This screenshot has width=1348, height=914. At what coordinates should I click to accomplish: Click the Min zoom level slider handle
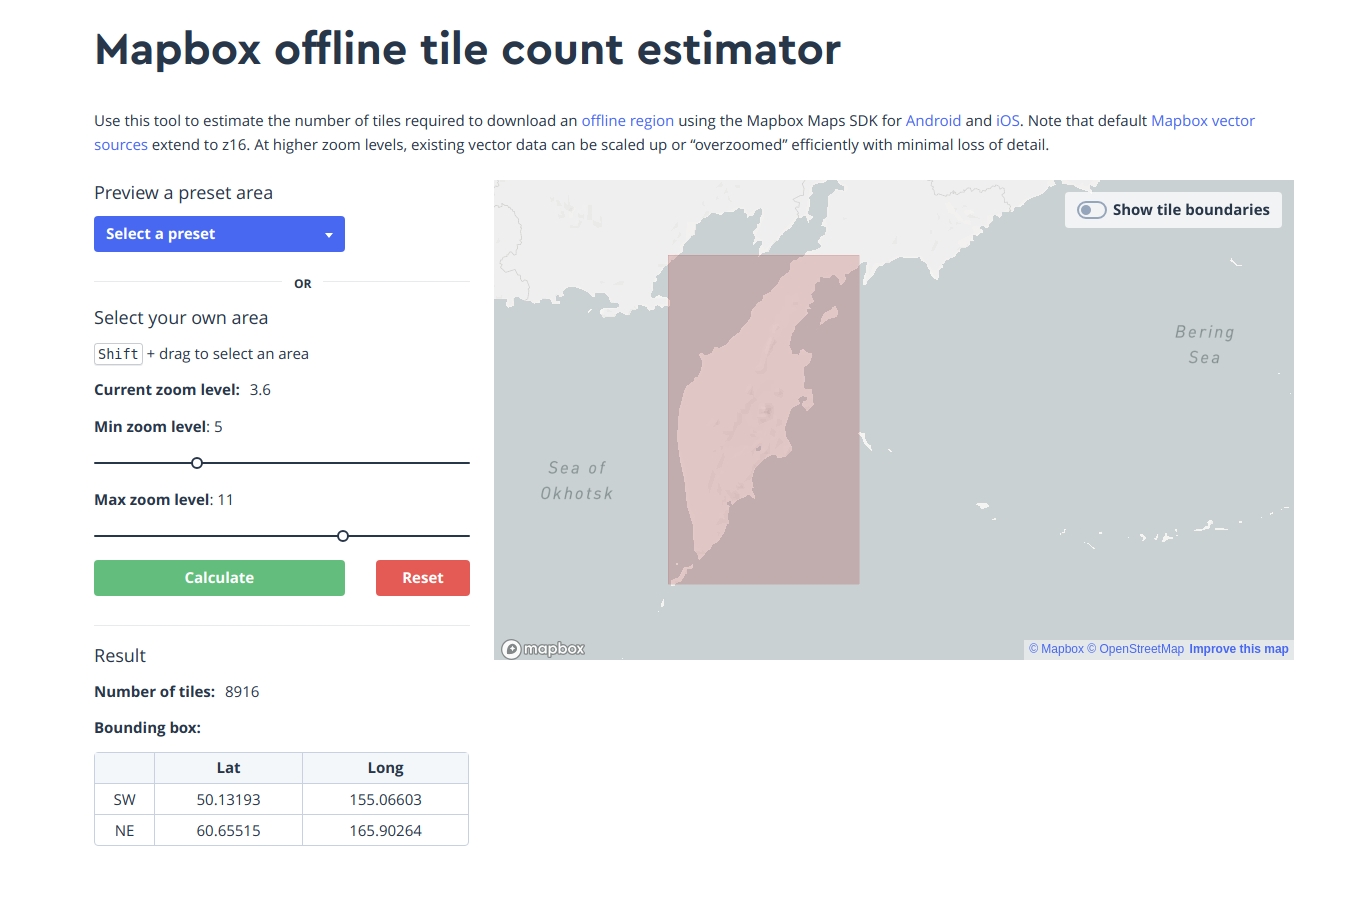pyautogui.click(x=197, y=463)
